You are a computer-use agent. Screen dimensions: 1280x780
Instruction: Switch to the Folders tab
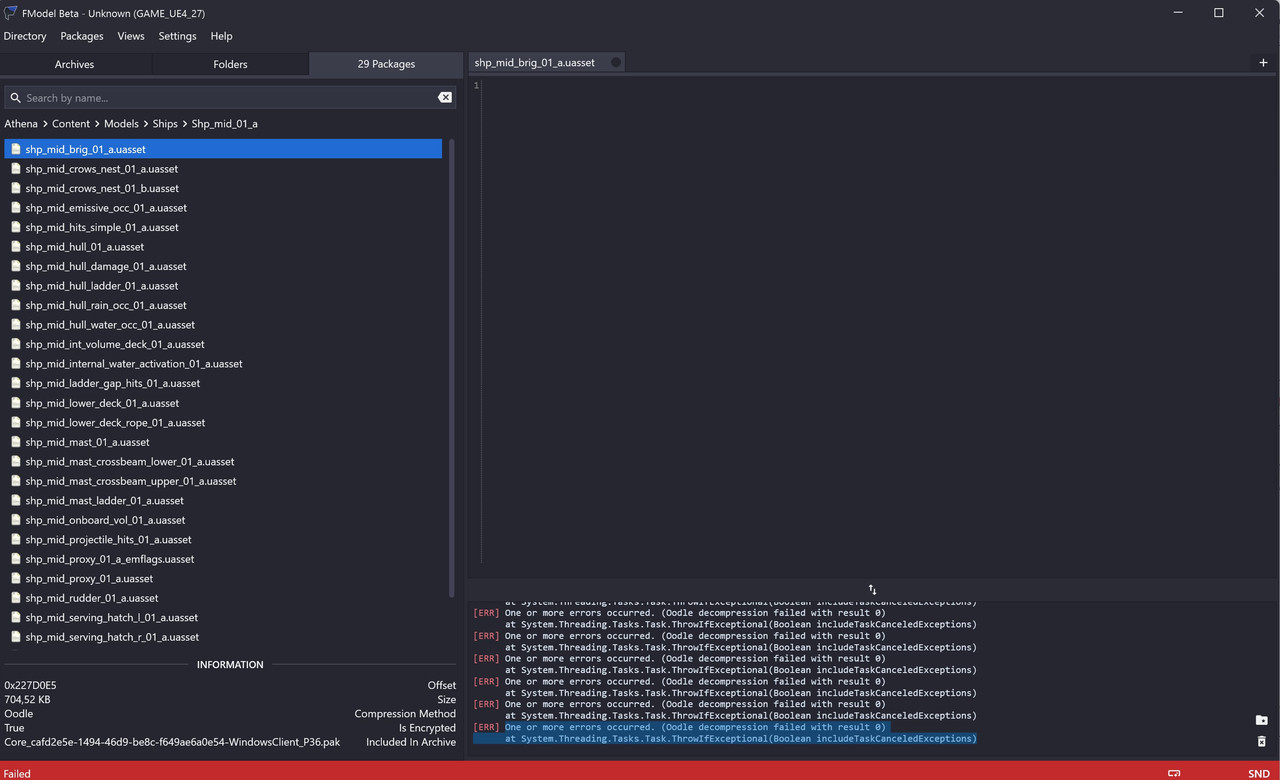pyautogui.click(x=230, y=64)
